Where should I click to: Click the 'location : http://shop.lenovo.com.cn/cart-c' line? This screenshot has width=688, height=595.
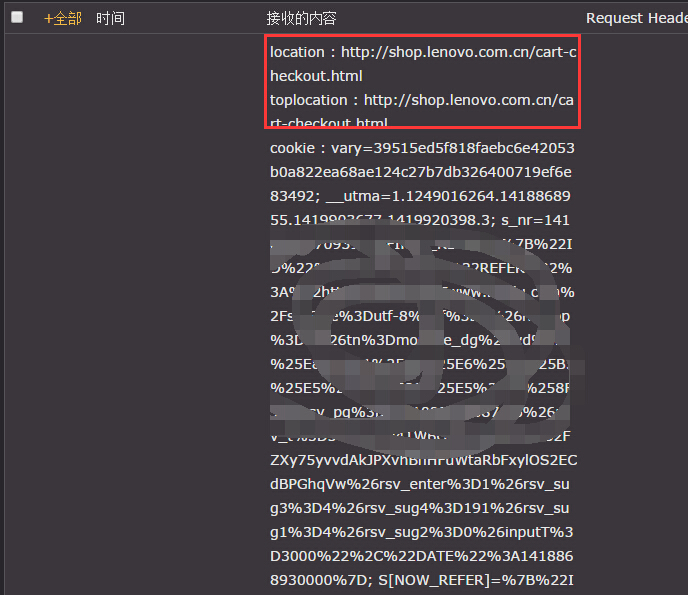423,52
